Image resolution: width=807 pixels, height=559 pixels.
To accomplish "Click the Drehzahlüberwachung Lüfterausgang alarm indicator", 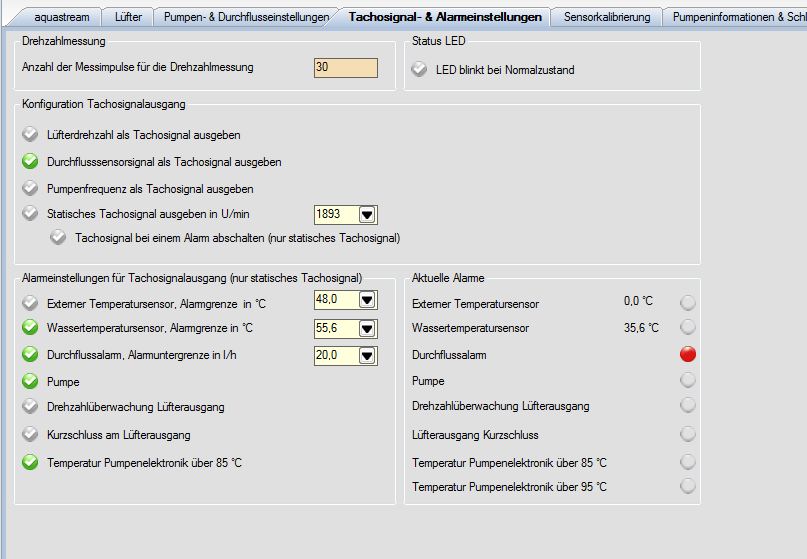I will [x=688, y=405].
